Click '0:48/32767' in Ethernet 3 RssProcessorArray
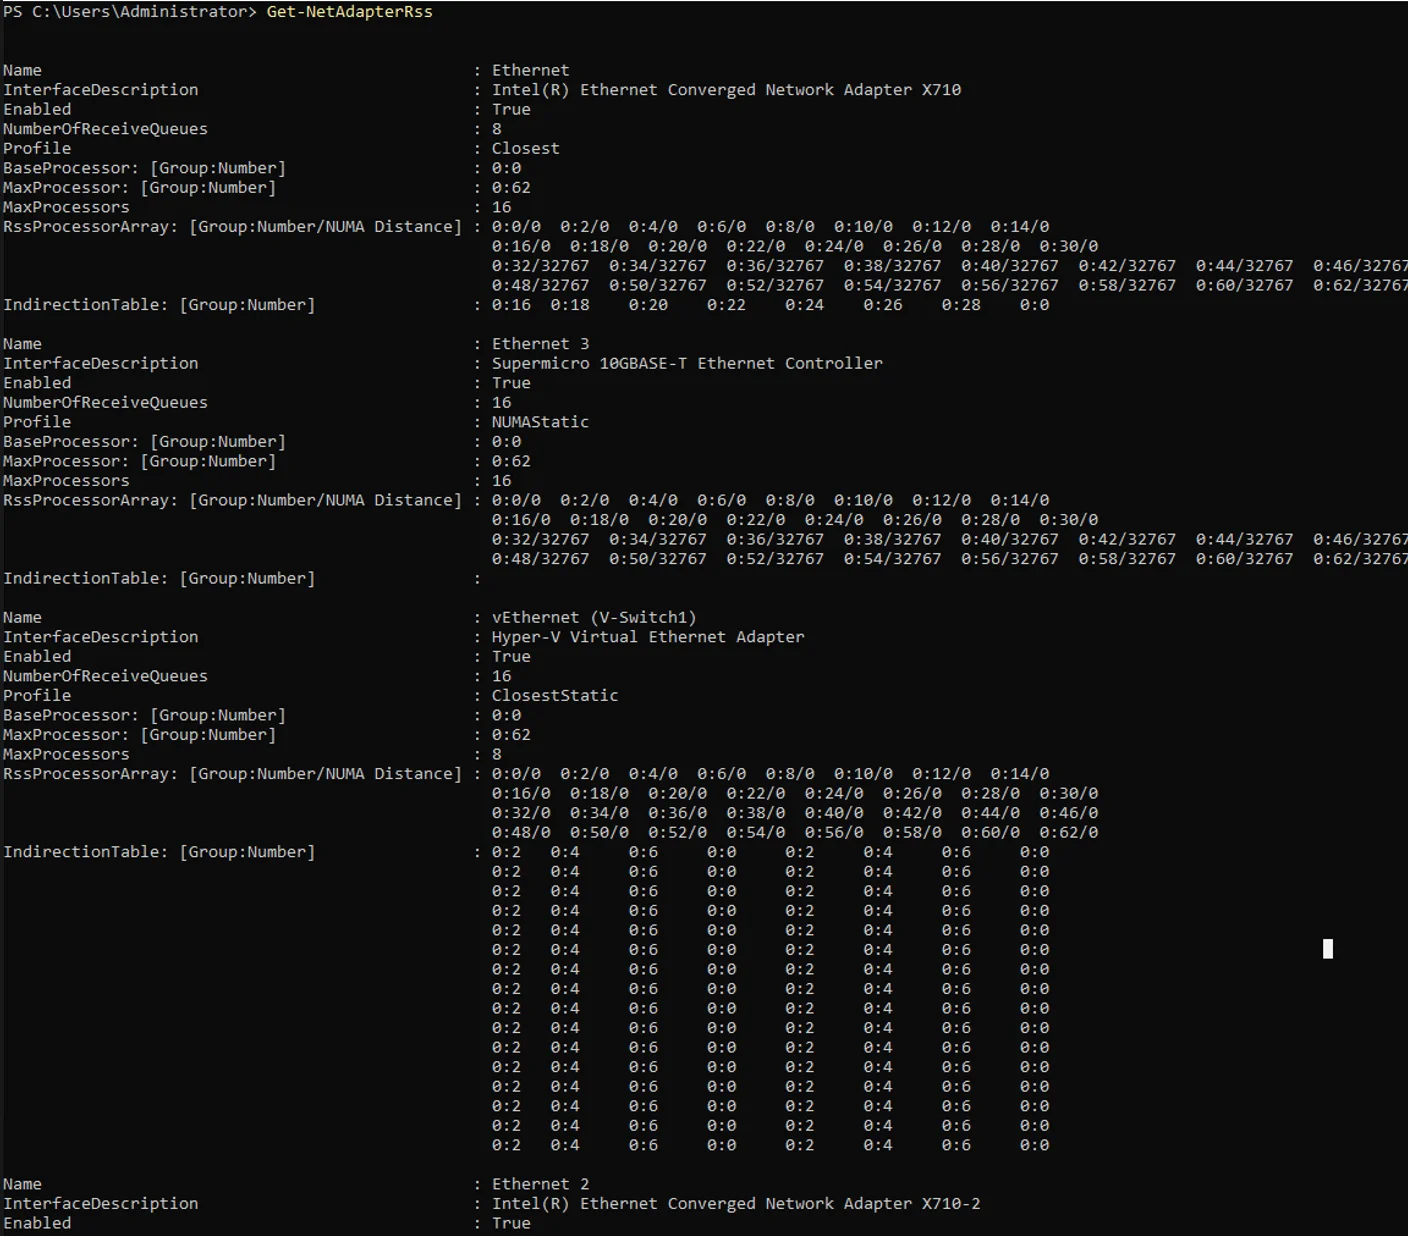This screenshot has width=1408, height=1236. point(540,559)
